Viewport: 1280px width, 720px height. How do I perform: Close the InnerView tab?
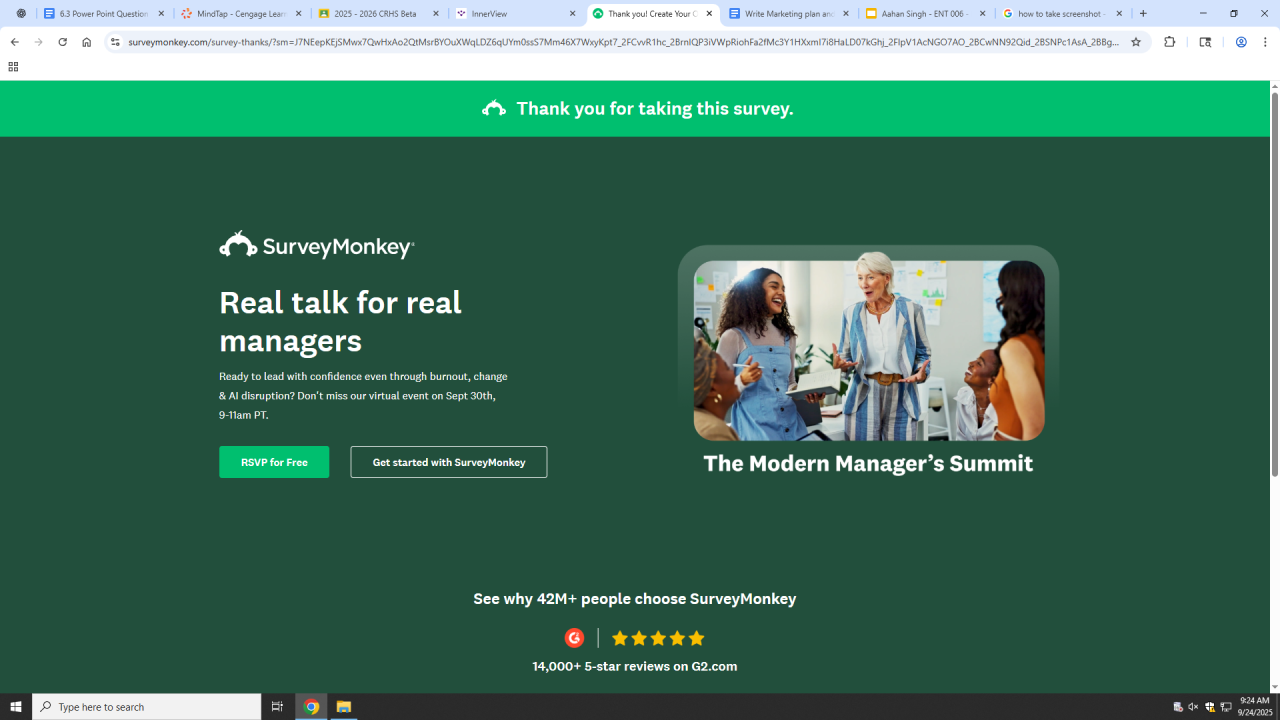coord(573,14)
